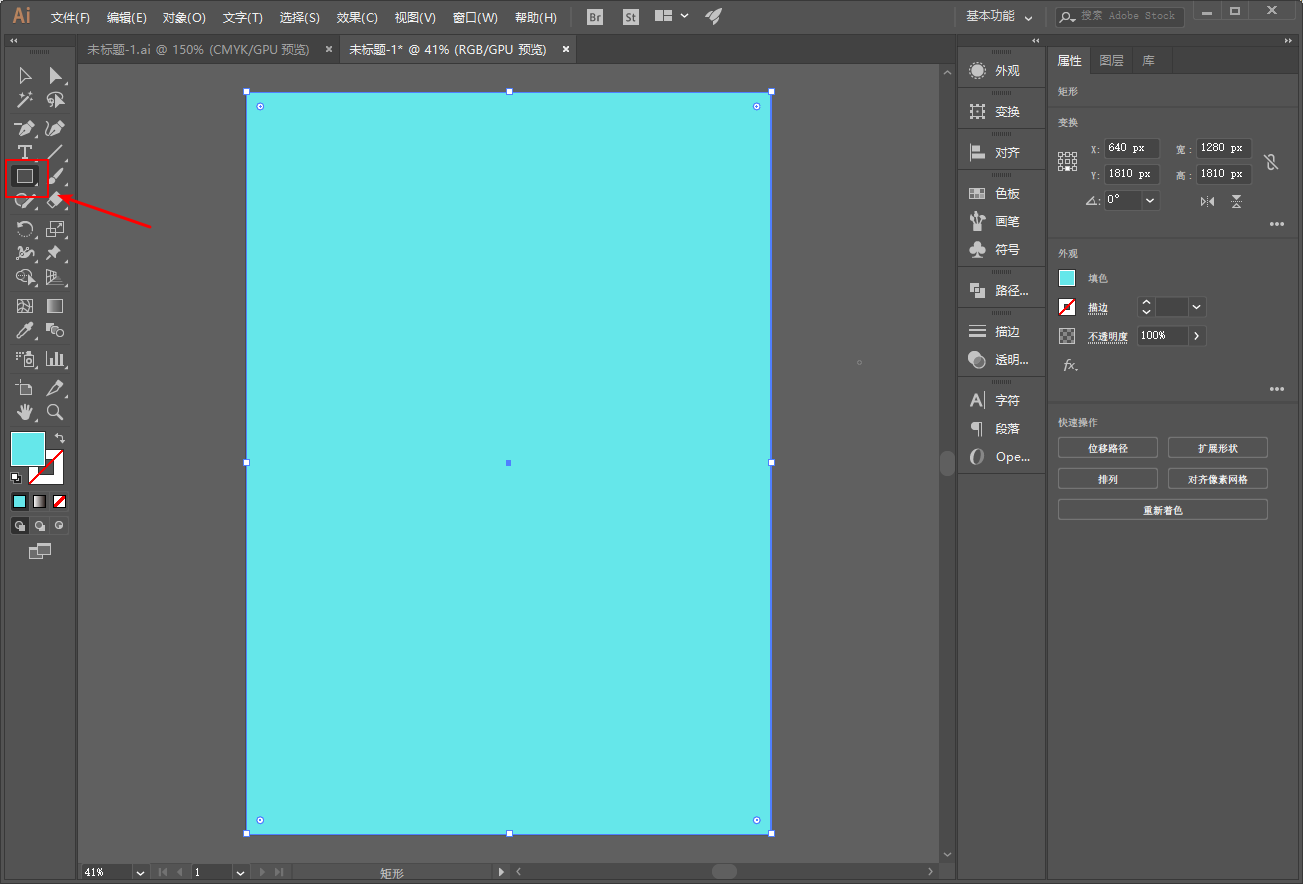Select the Selection tool arrow
The width and height of the screenshot is (1303, 884).
coord(25,76)
